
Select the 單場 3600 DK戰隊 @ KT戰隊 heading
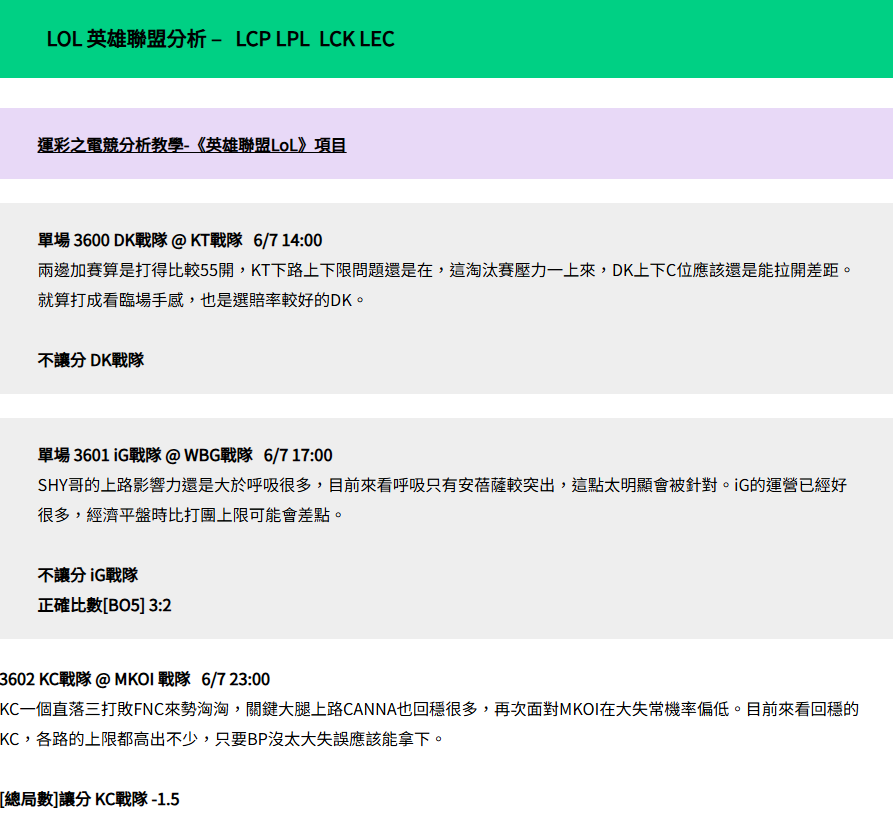tap(180, 240)
